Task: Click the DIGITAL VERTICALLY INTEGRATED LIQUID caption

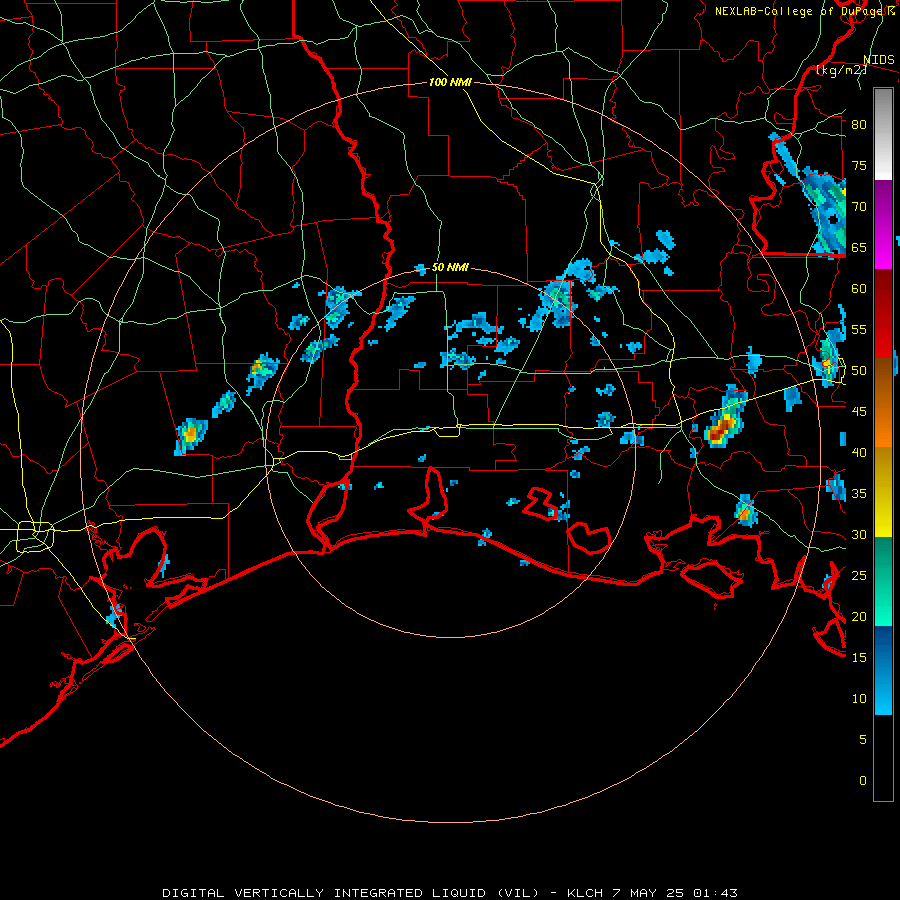Action: click(350, 893)
